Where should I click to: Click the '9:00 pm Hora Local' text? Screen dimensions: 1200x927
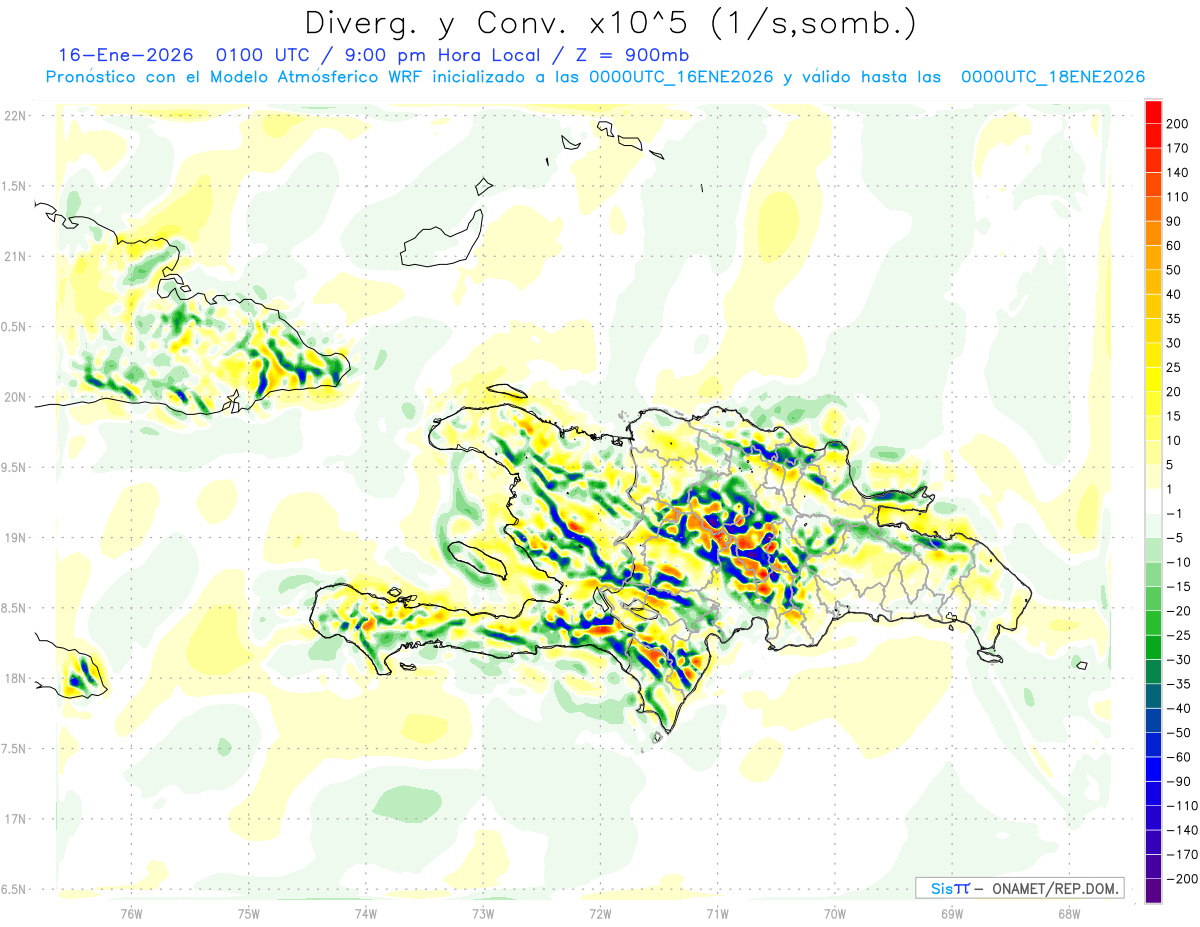(x=441, y=55)
